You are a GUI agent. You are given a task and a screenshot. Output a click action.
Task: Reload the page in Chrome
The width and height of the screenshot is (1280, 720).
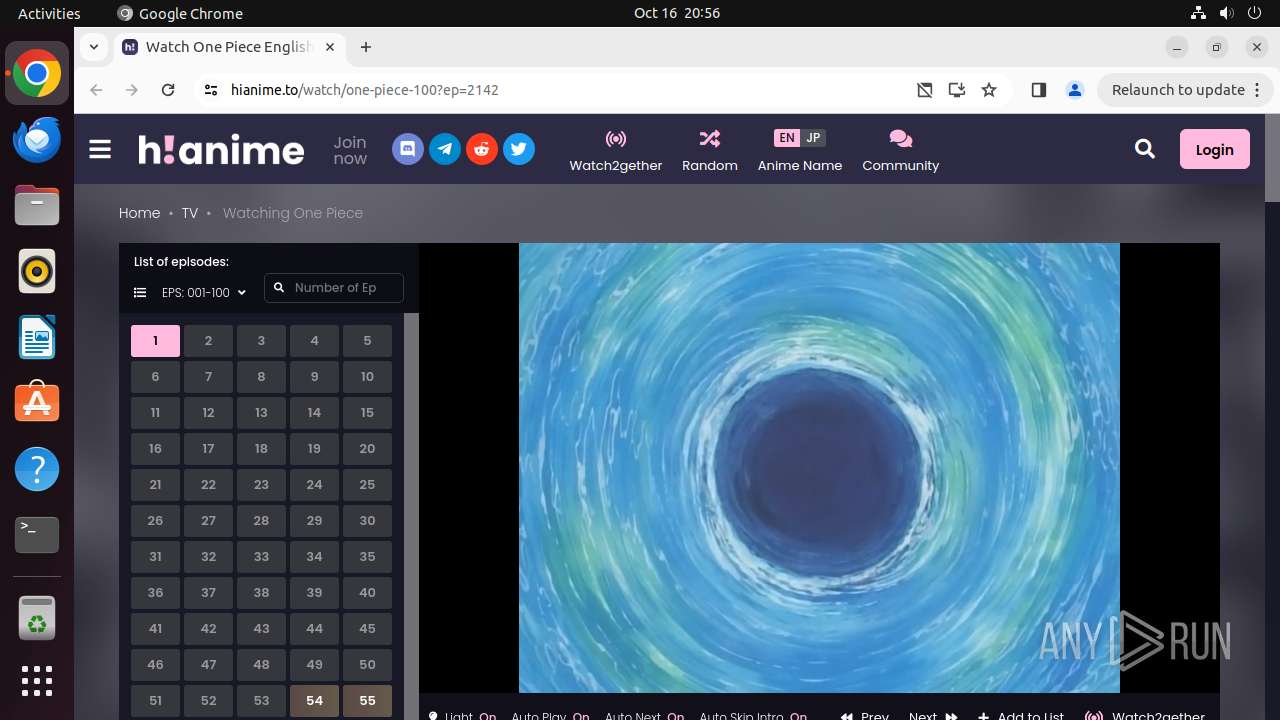pyautogui.click(x=168, y=90)
